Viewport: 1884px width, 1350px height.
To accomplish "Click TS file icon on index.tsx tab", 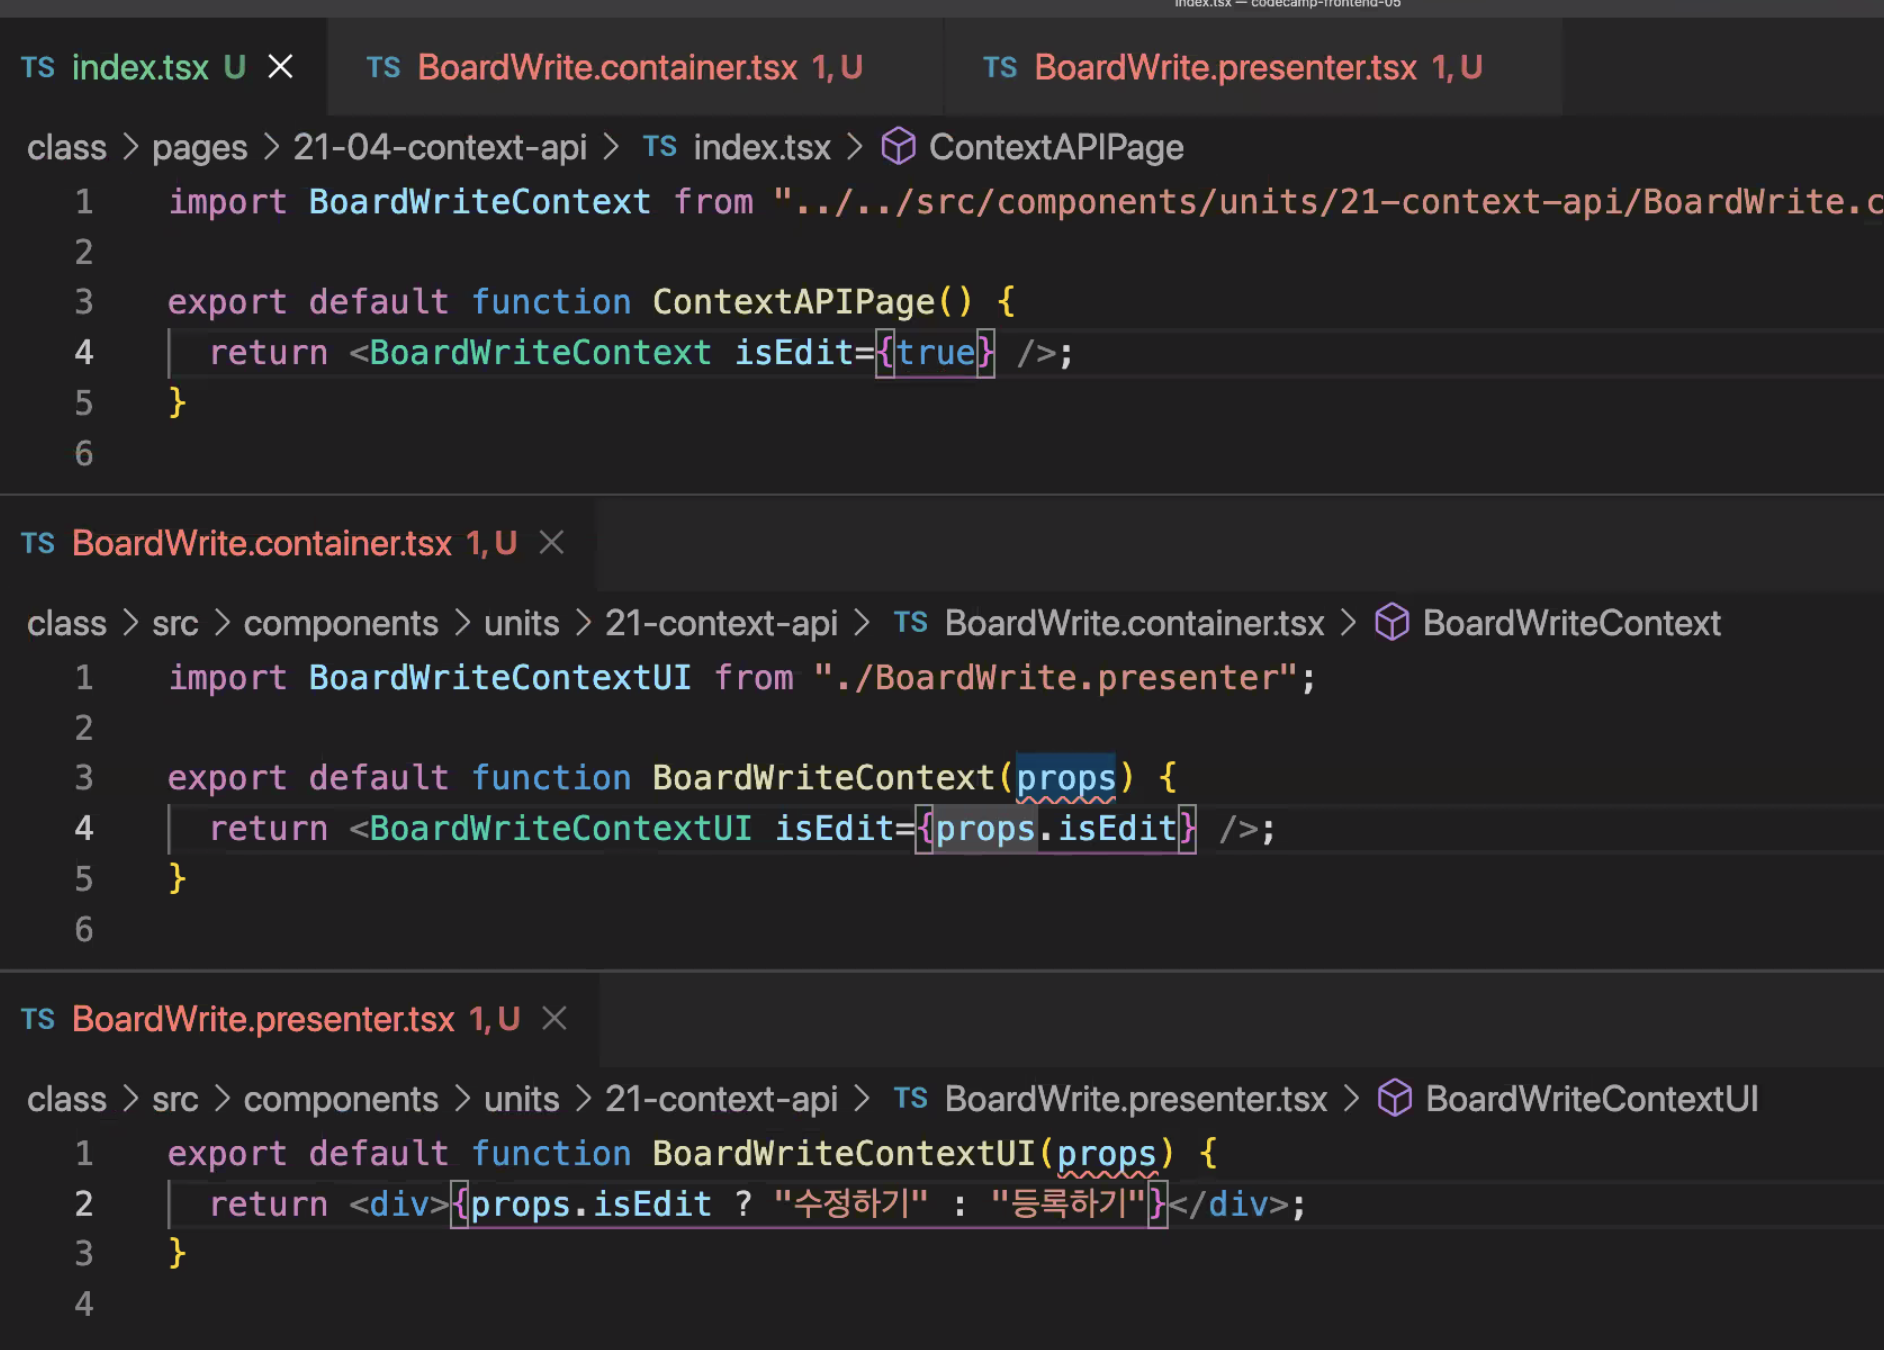I will pyautogui.click(x=38, y=67).
